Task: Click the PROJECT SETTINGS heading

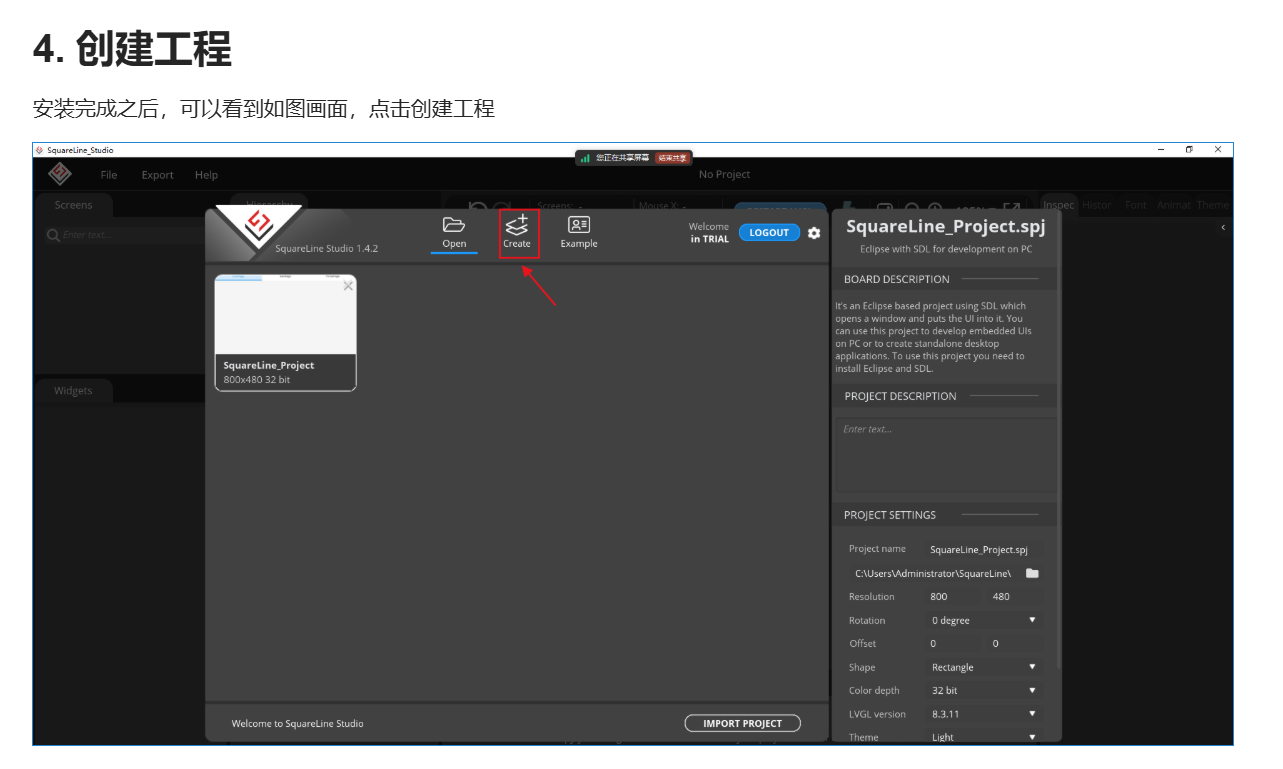Action: click(x=890, y=515)
